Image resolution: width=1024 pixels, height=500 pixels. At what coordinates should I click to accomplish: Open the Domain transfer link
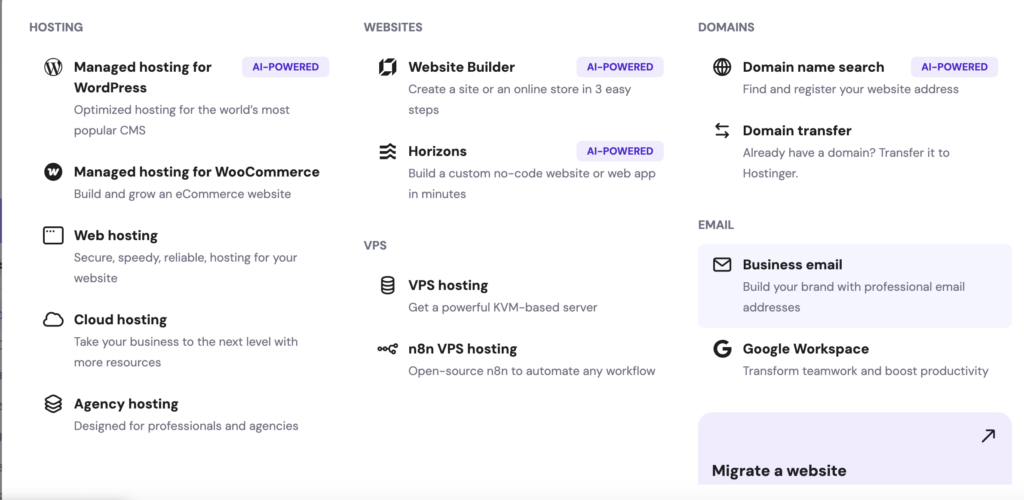click(855, 151)
